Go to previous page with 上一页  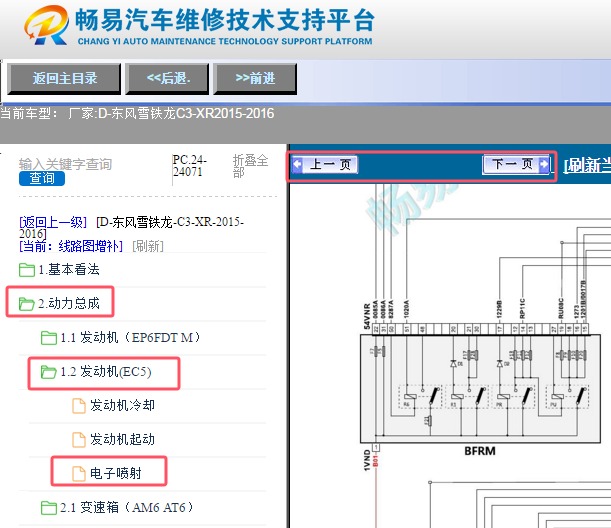(x=324, y=164)
